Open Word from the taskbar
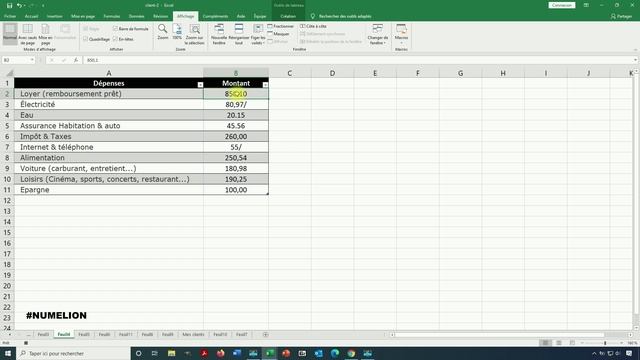This screenshot has width=640, height=360. coord(237,353)
